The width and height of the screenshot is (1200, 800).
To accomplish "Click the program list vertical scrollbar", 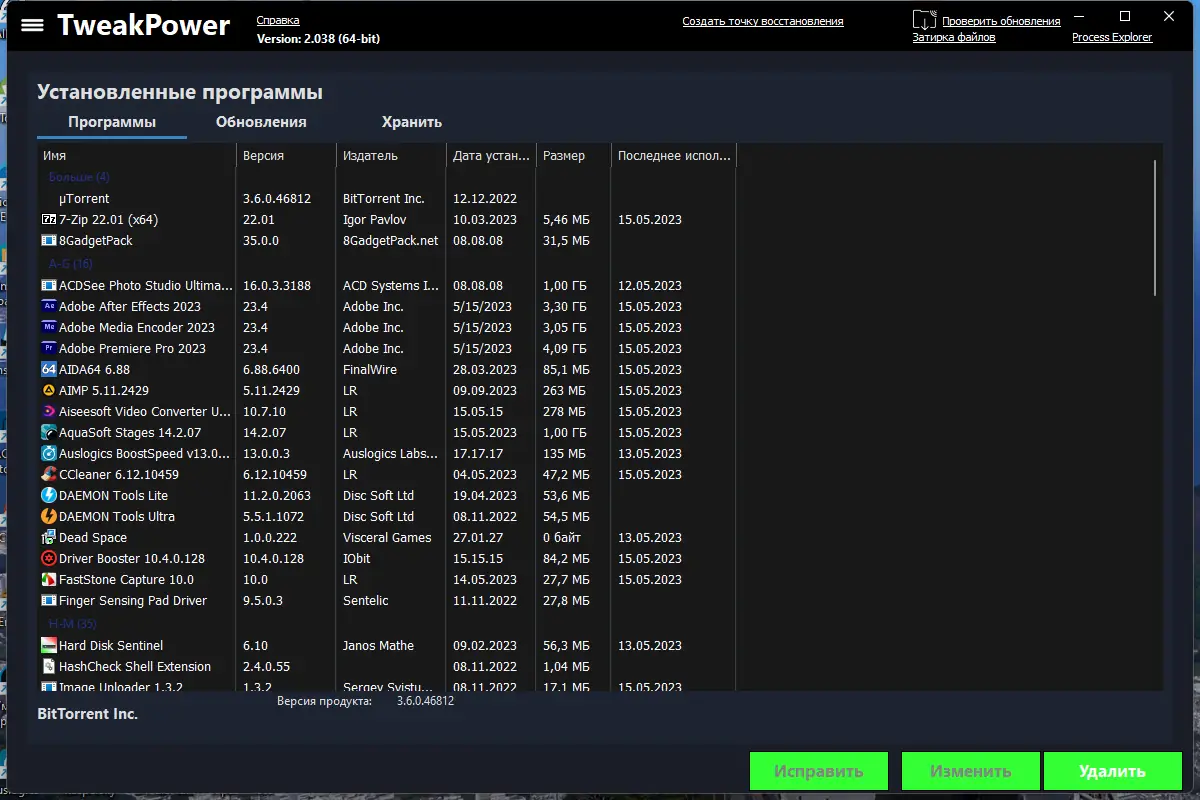I will [x=1155, y=228].
